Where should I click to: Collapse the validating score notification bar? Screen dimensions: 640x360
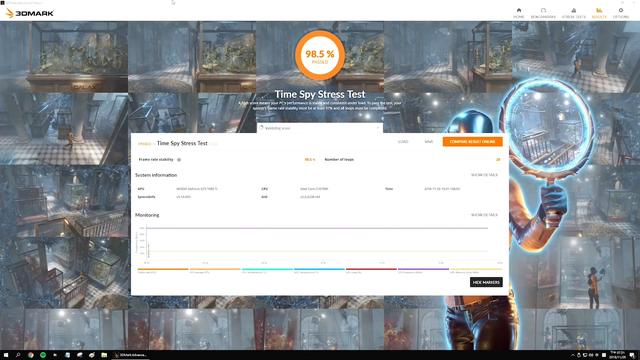point(378,128)
